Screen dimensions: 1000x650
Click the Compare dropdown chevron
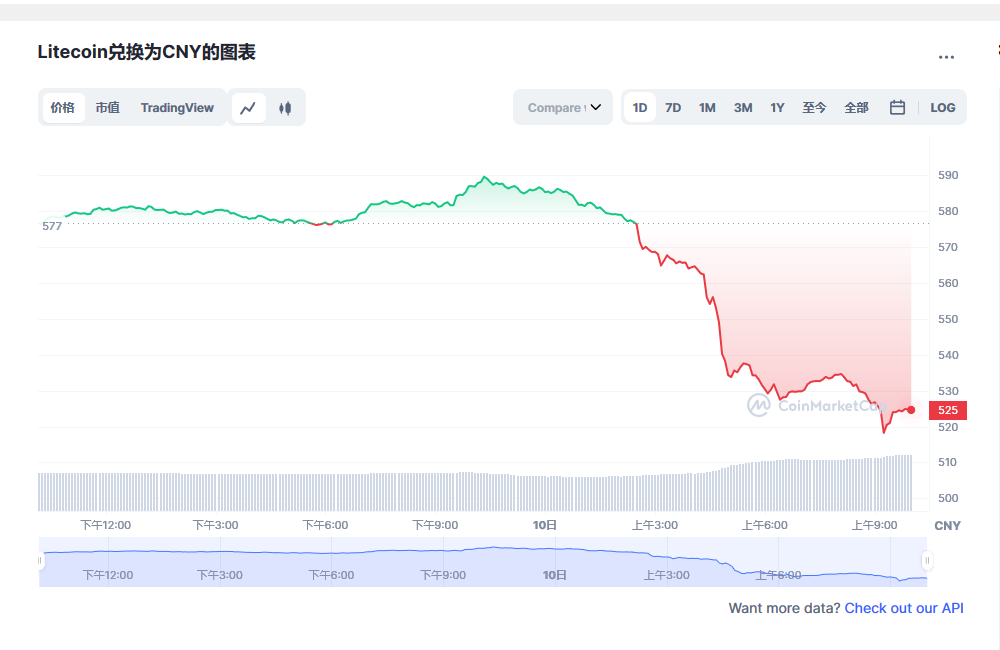[x=597, y=107]
